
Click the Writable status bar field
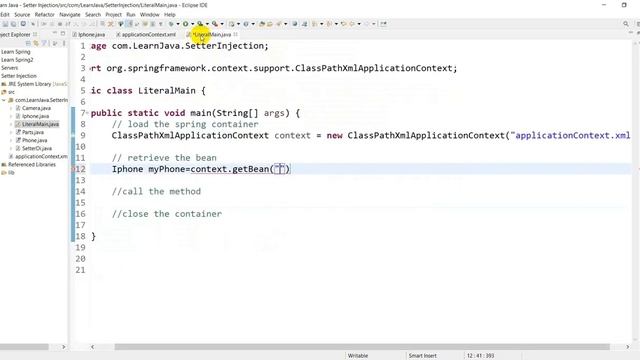pyautogui.click(x=358, y=356)
